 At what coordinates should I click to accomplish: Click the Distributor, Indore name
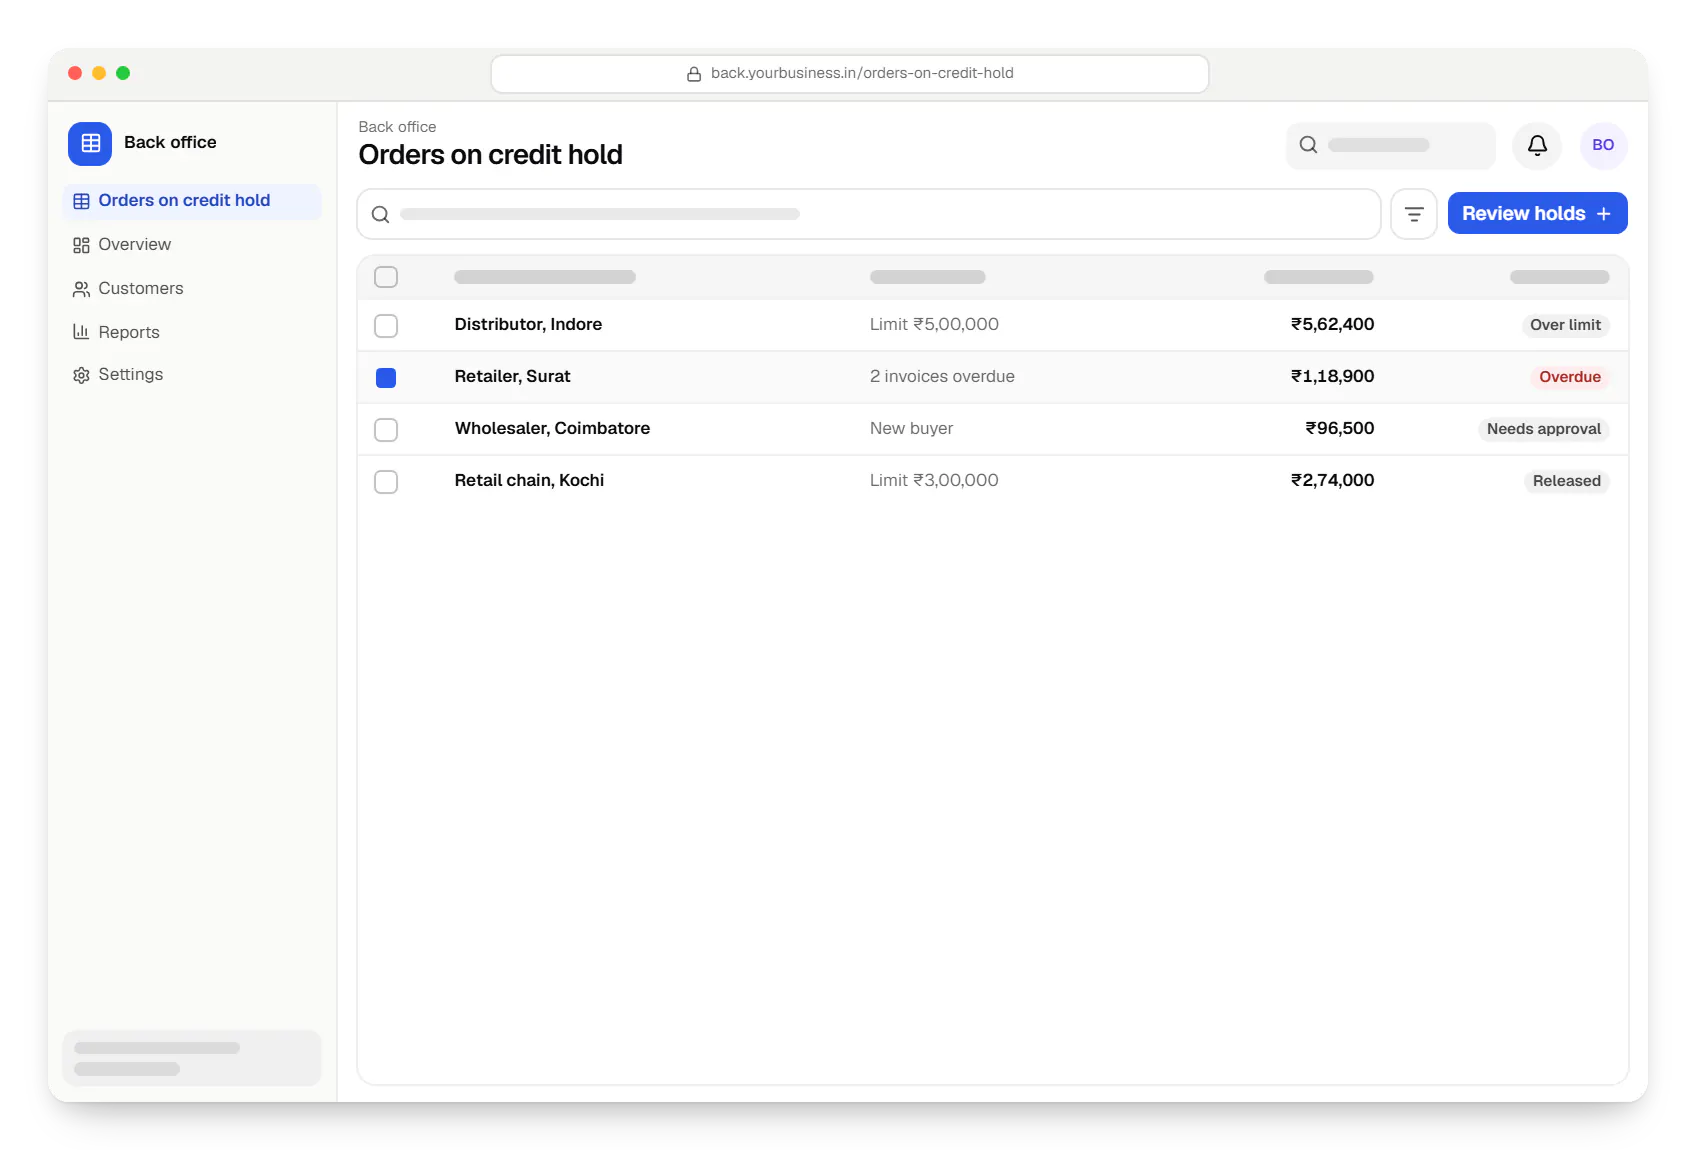[x=528, y=324]
